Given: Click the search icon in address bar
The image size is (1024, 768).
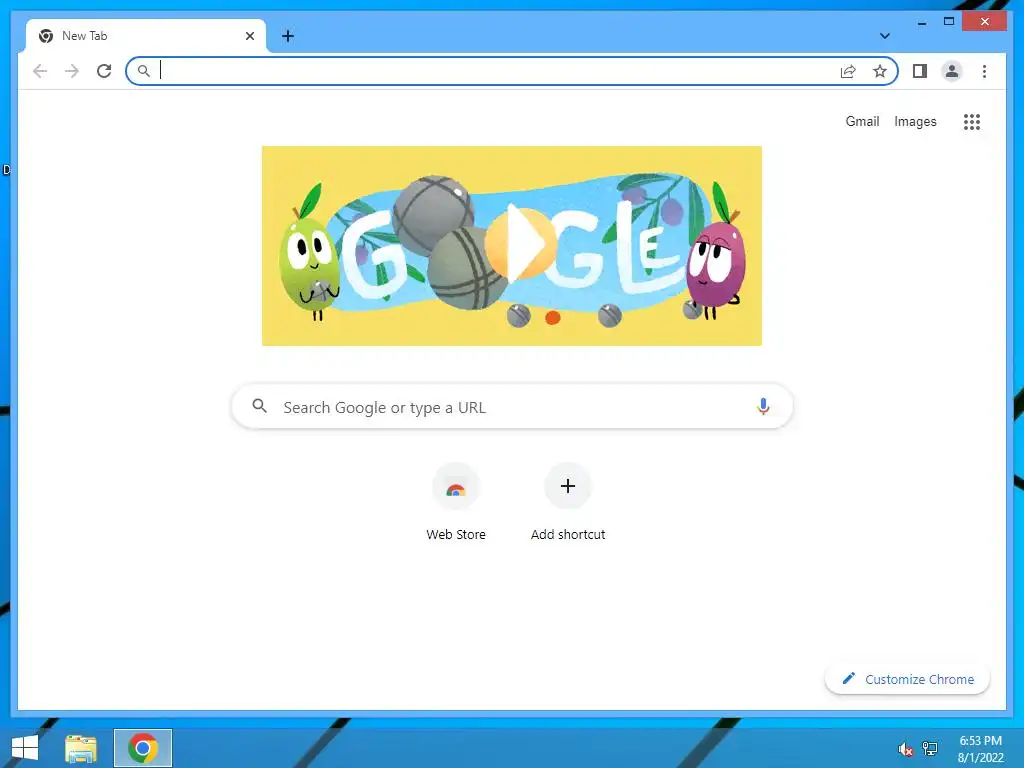Looking at the screenshot, I should [x=144, y=71].
